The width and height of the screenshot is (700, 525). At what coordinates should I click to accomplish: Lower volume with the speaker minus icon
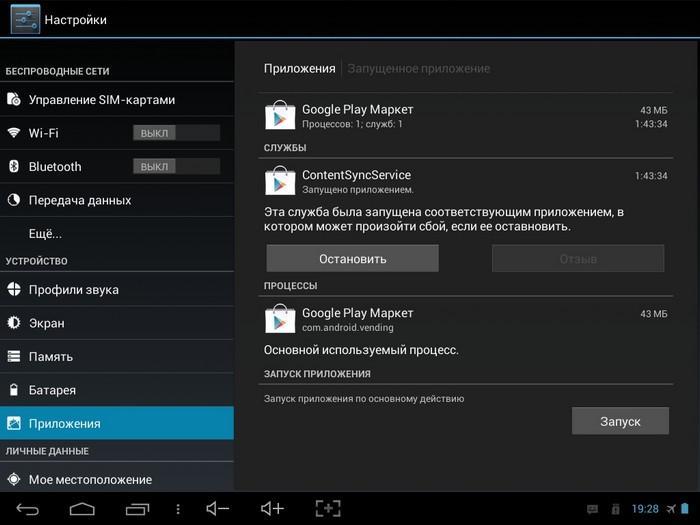(x=217, y=508)
